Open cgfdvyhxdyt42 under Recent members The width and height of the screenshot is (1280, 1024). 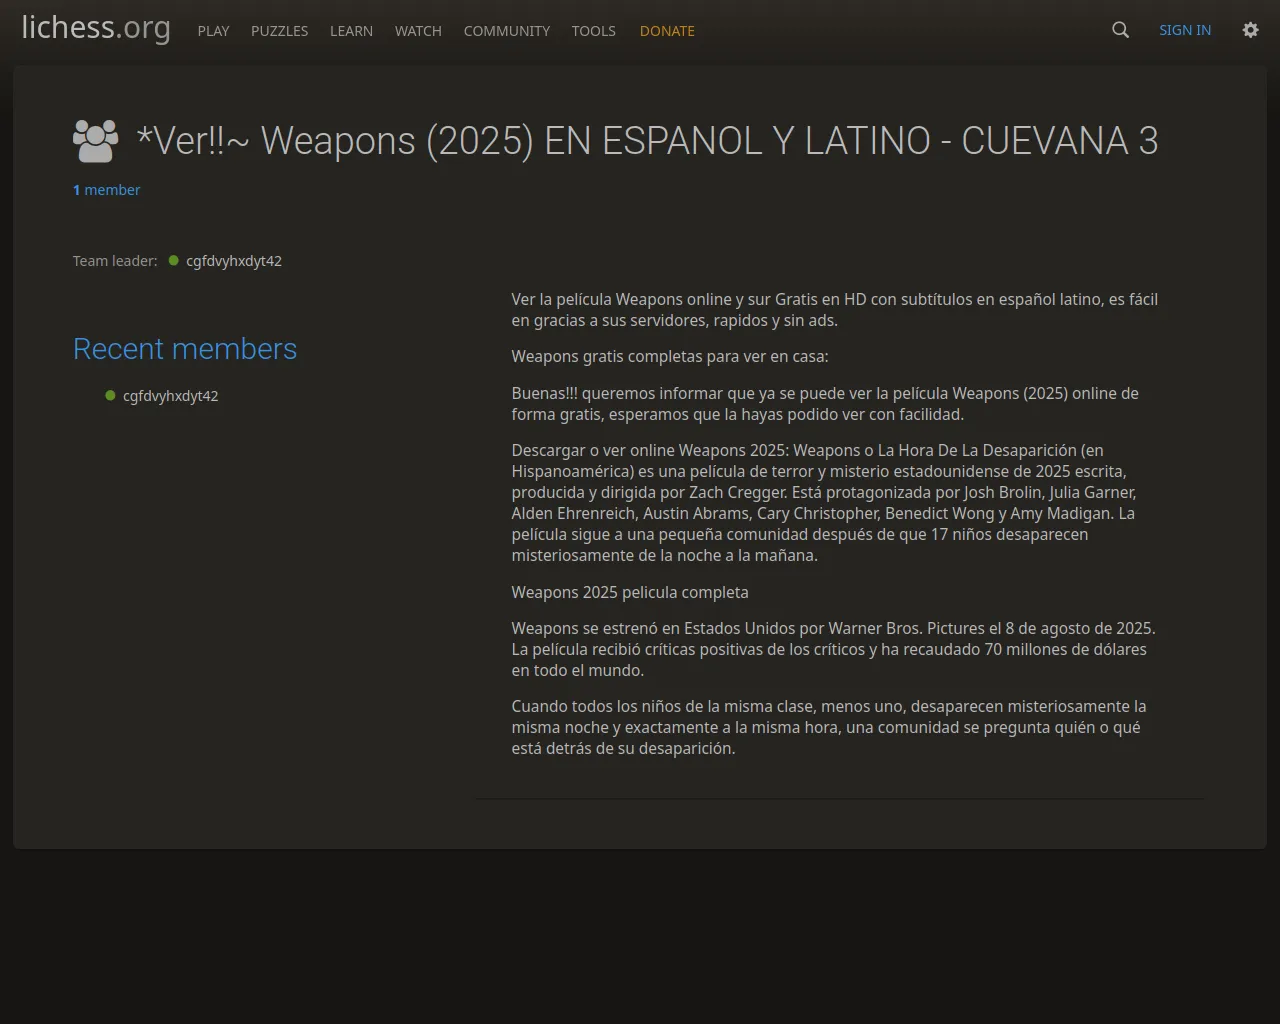[x=170, y=396]
